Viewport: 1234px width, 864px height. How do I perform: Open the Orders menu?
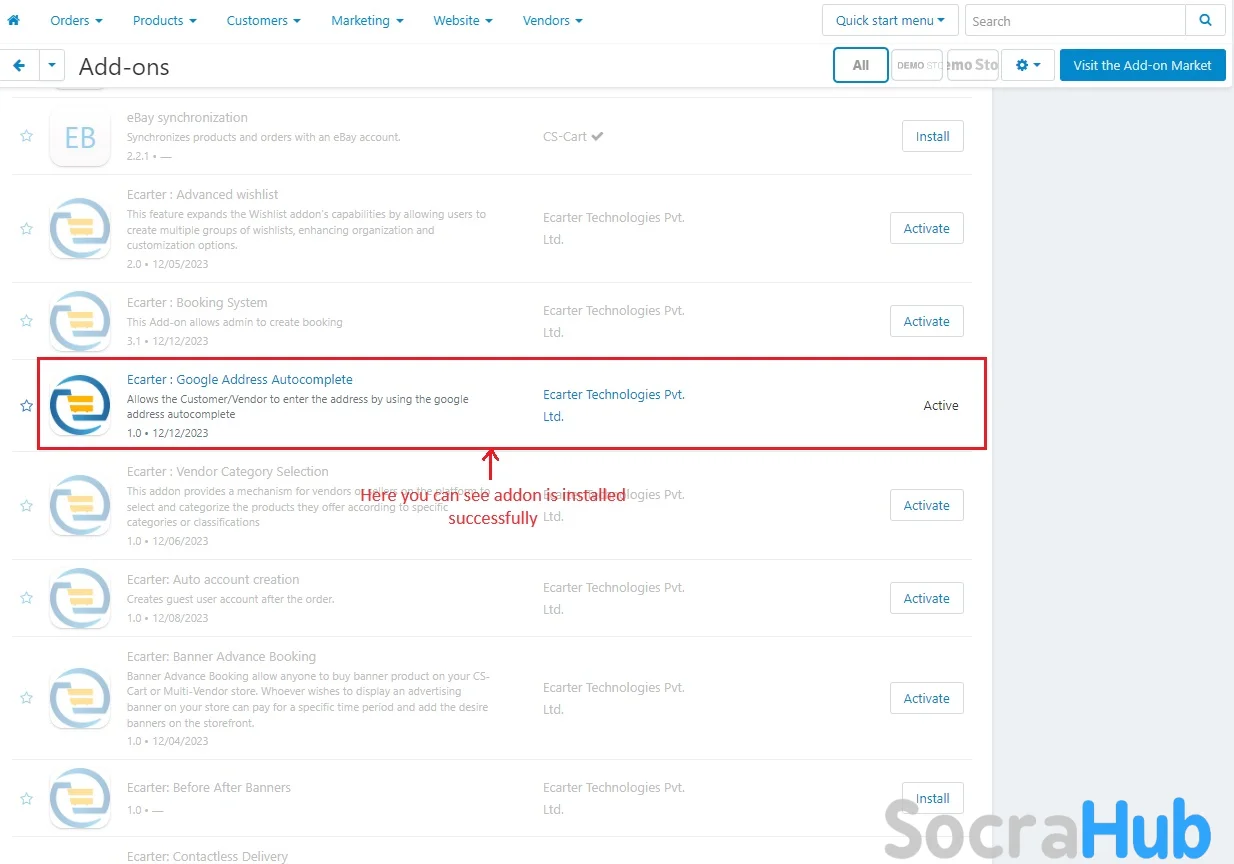coord(76,20)
